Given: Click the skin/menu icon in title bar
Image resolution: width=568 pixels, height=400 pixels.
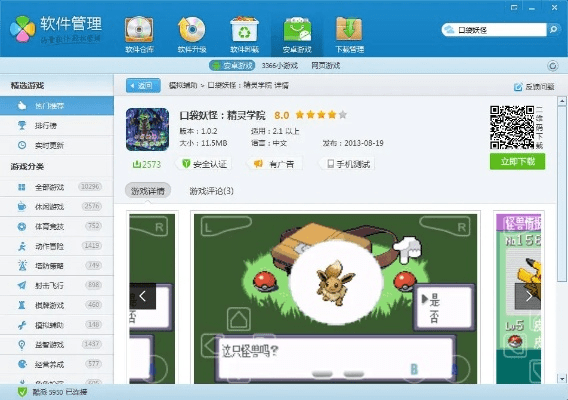Looking at the screenshot, I should (x=514, y=8).
